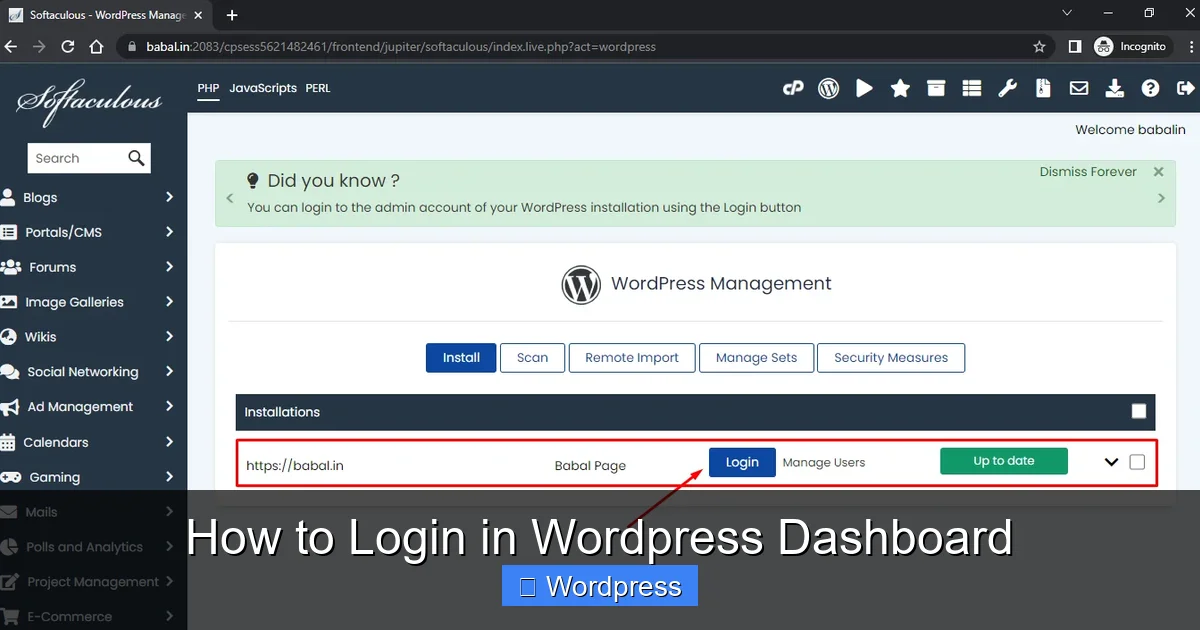Click the WordPress Management heading logo
The height and width of the screenshot is (630, 1200).
pos(581,284)
